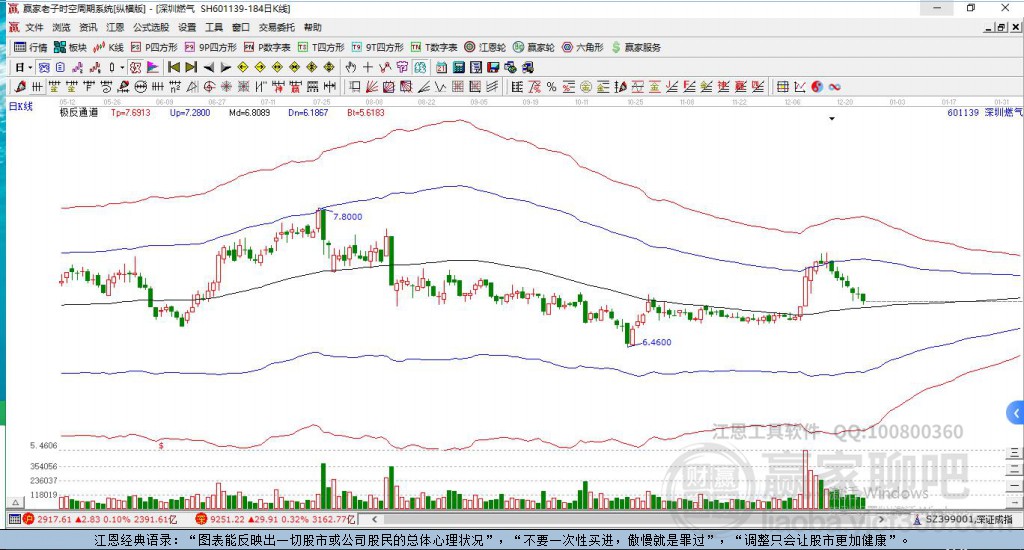
Task: Click the 日K线 chart label
Action: pos(20,106)
